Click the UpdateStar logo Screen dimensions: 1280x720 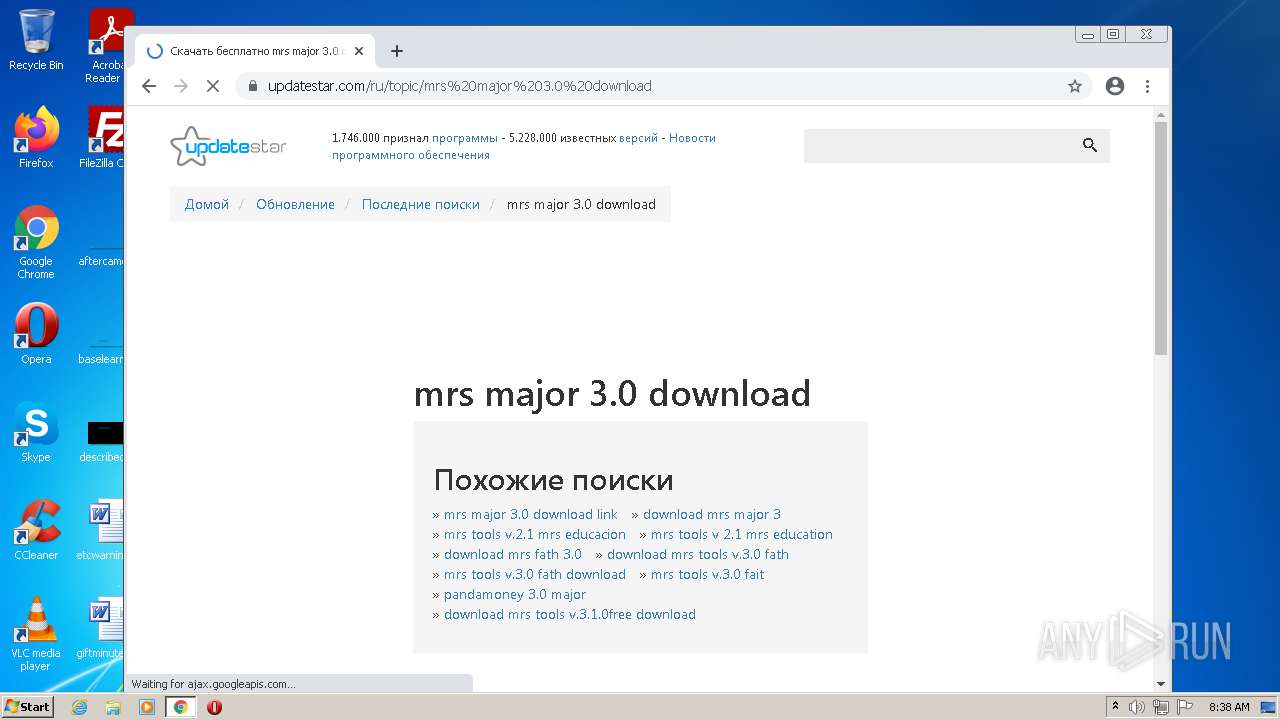click(228, 146)
